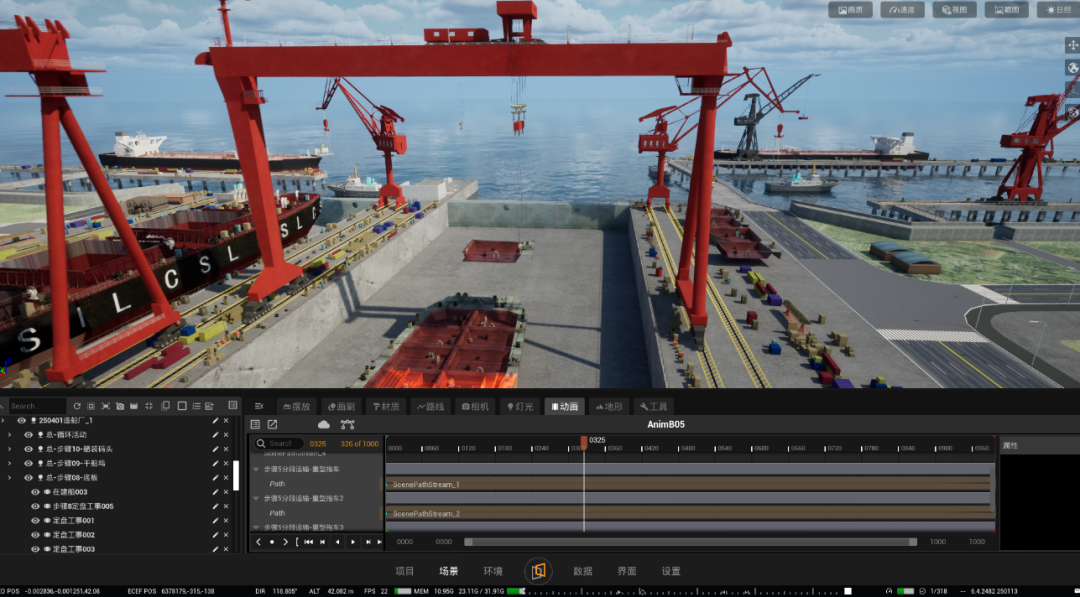Click the 日照 sunlight button
The image size is (1080, 597).
tap(1058, 10)
